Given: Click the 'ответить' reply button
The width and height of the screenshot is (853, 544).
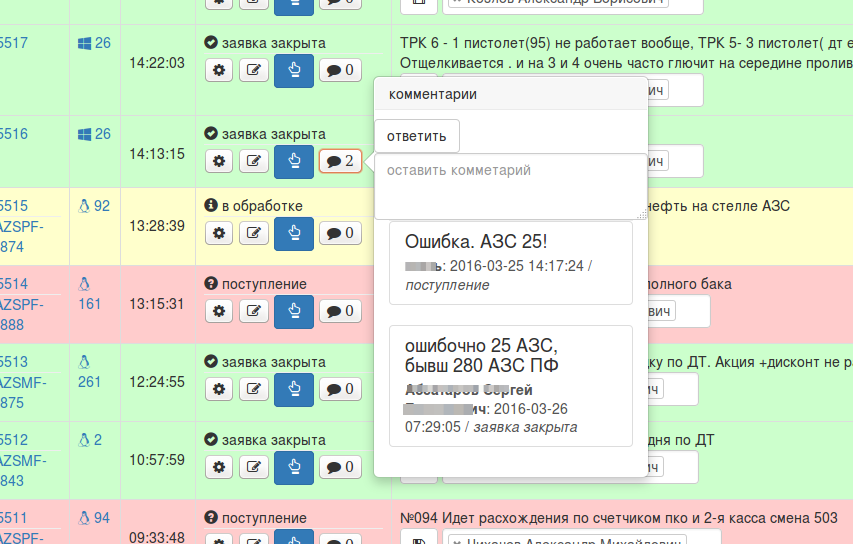Looking at the screenshot, I should 417,135.
